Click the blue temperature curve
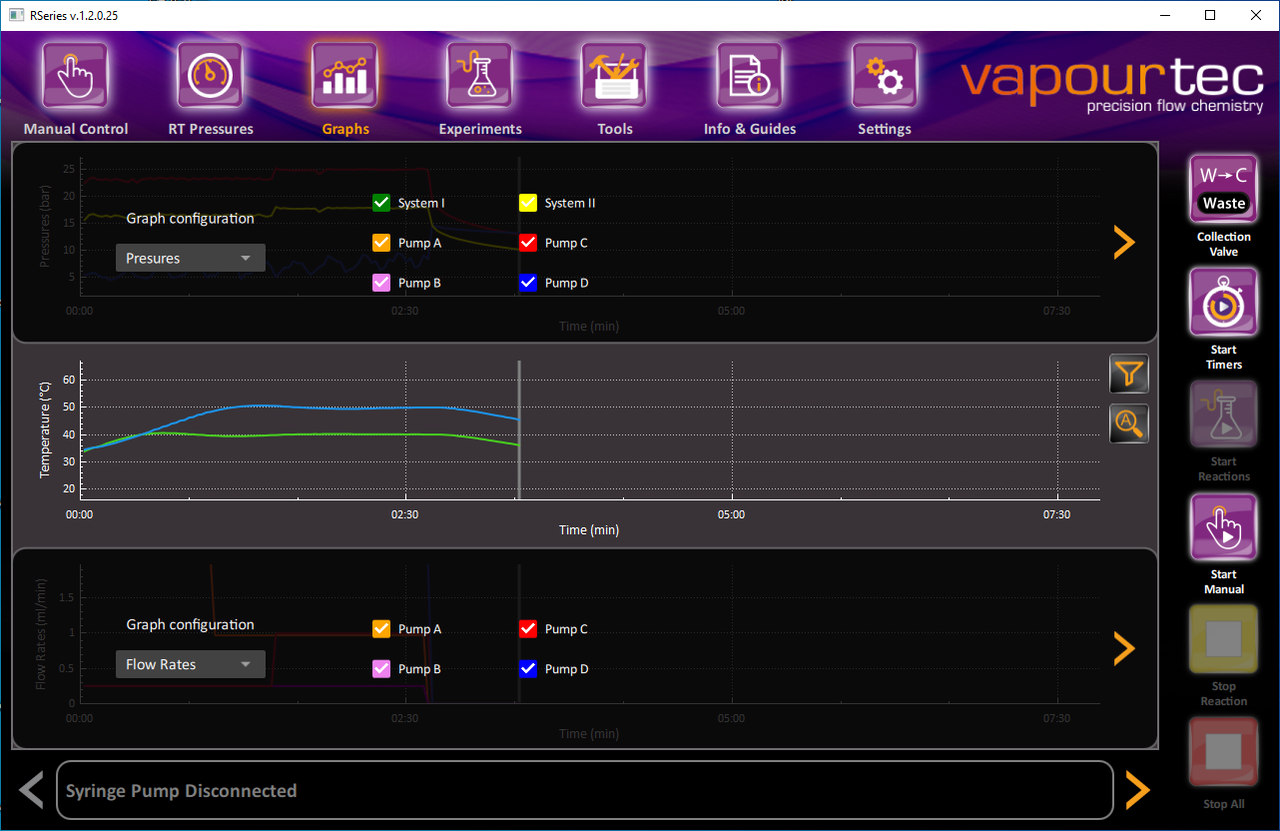Viewport: 1280px width, 831px height. pyautogui.click(x=300, y=407)
